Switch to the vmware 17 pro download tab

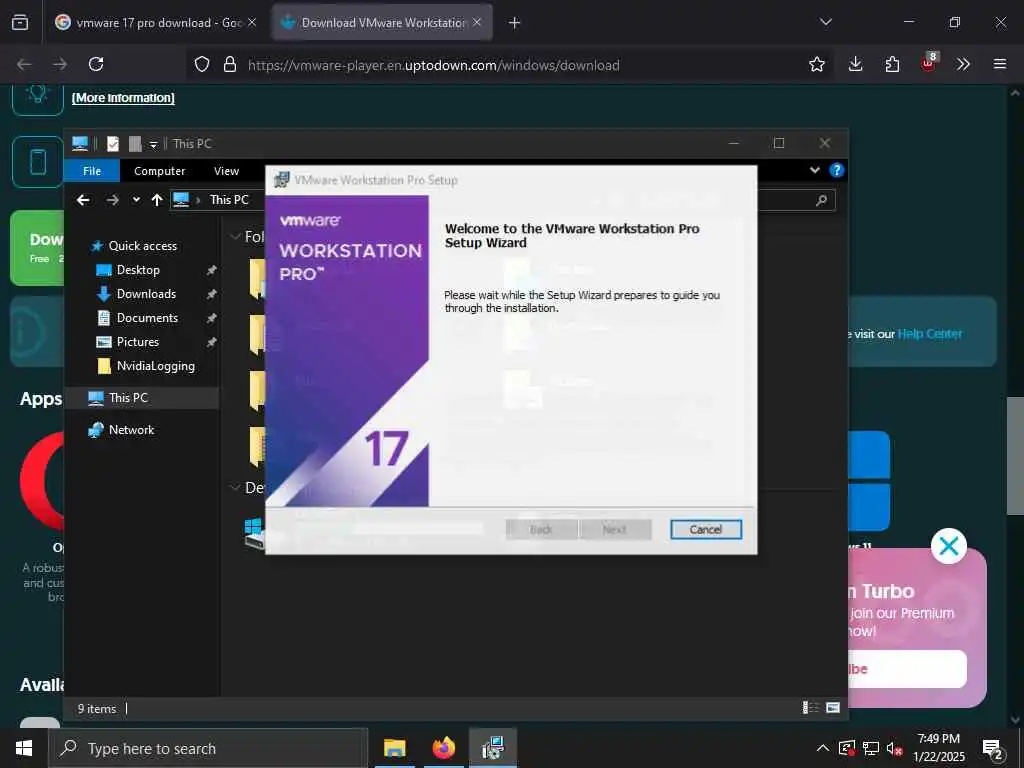pyautogui.click(x=157, y=23)
